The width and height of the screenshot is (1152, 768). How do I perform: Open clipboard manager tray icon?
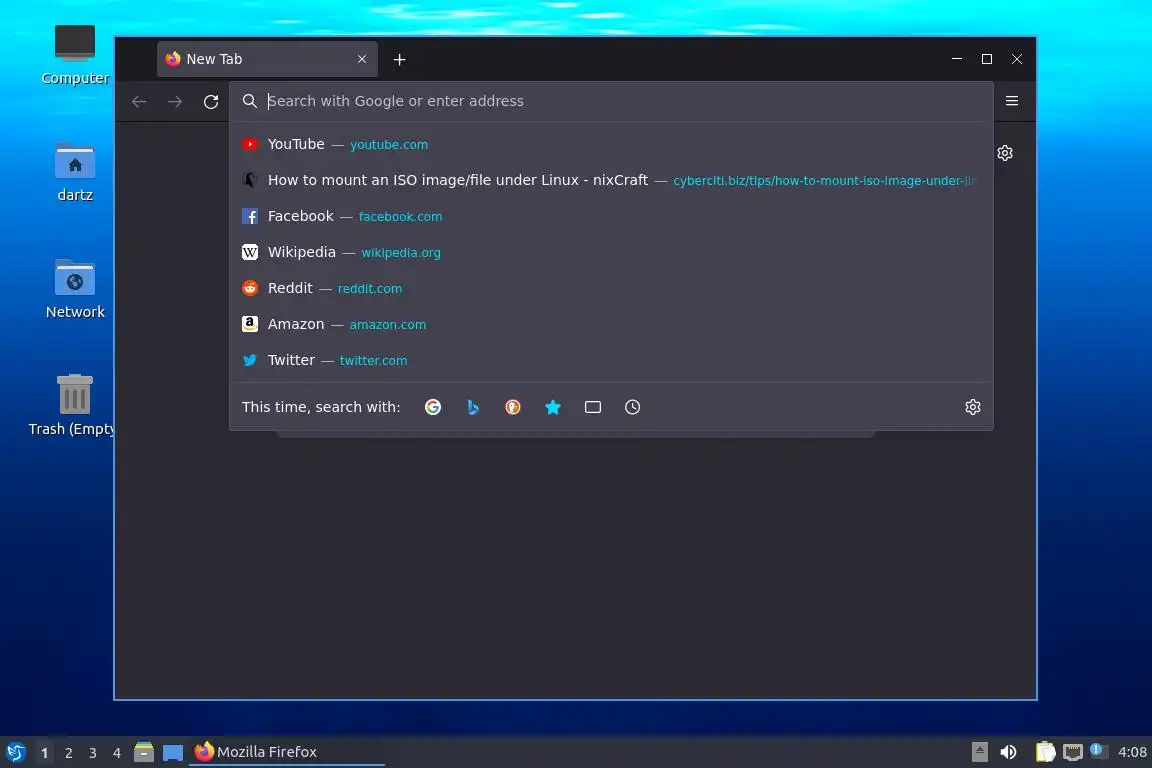pos(1045,752)
